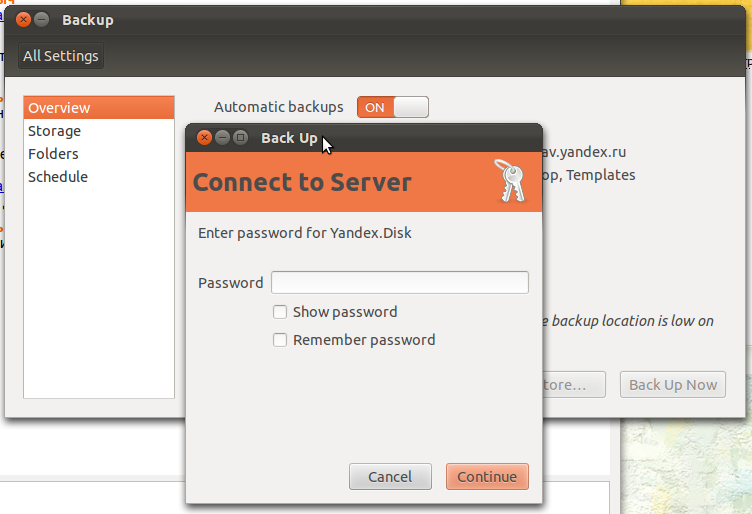
Task: Select Overview in the Backup sidebar
Action: tap(99, 108)
